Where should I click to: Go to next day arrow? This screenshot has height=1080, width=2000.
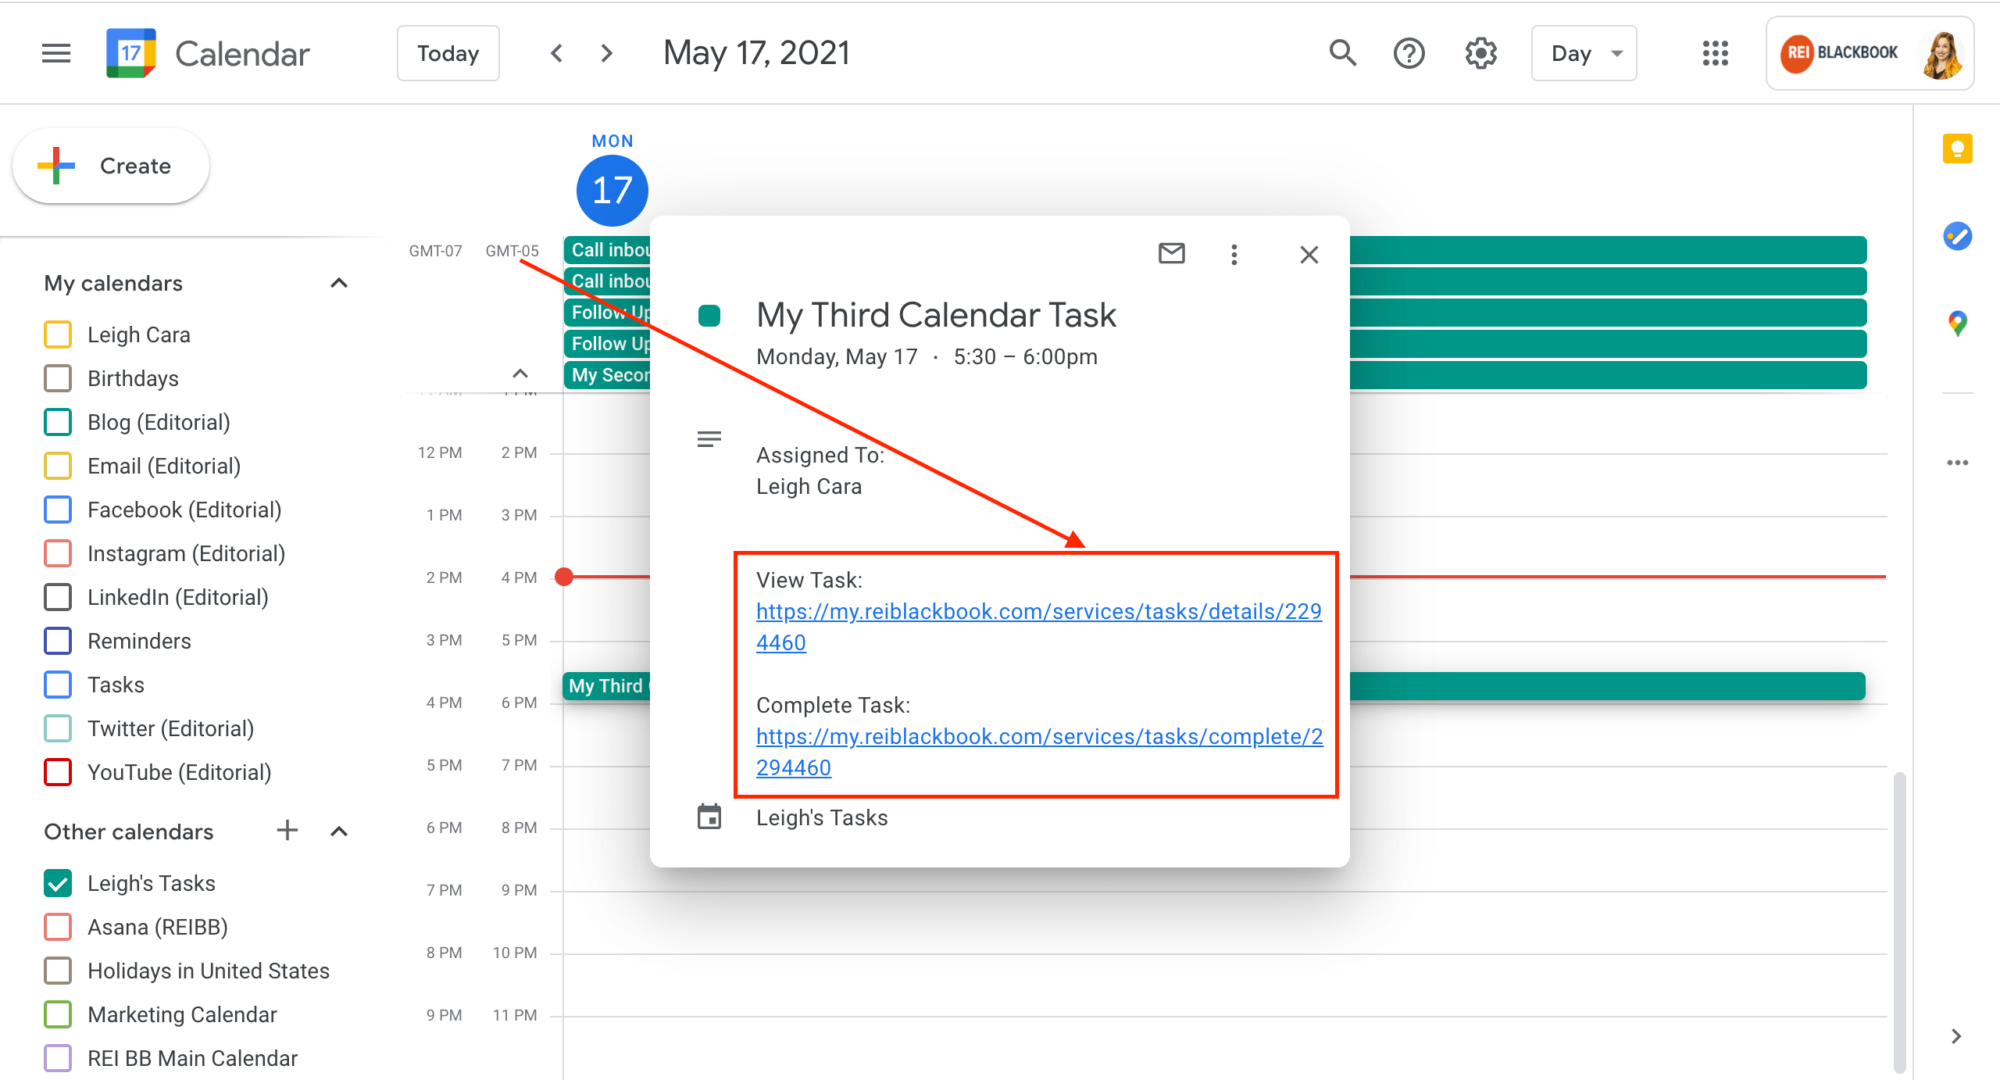pyautogui.click(x=606, y=53)
